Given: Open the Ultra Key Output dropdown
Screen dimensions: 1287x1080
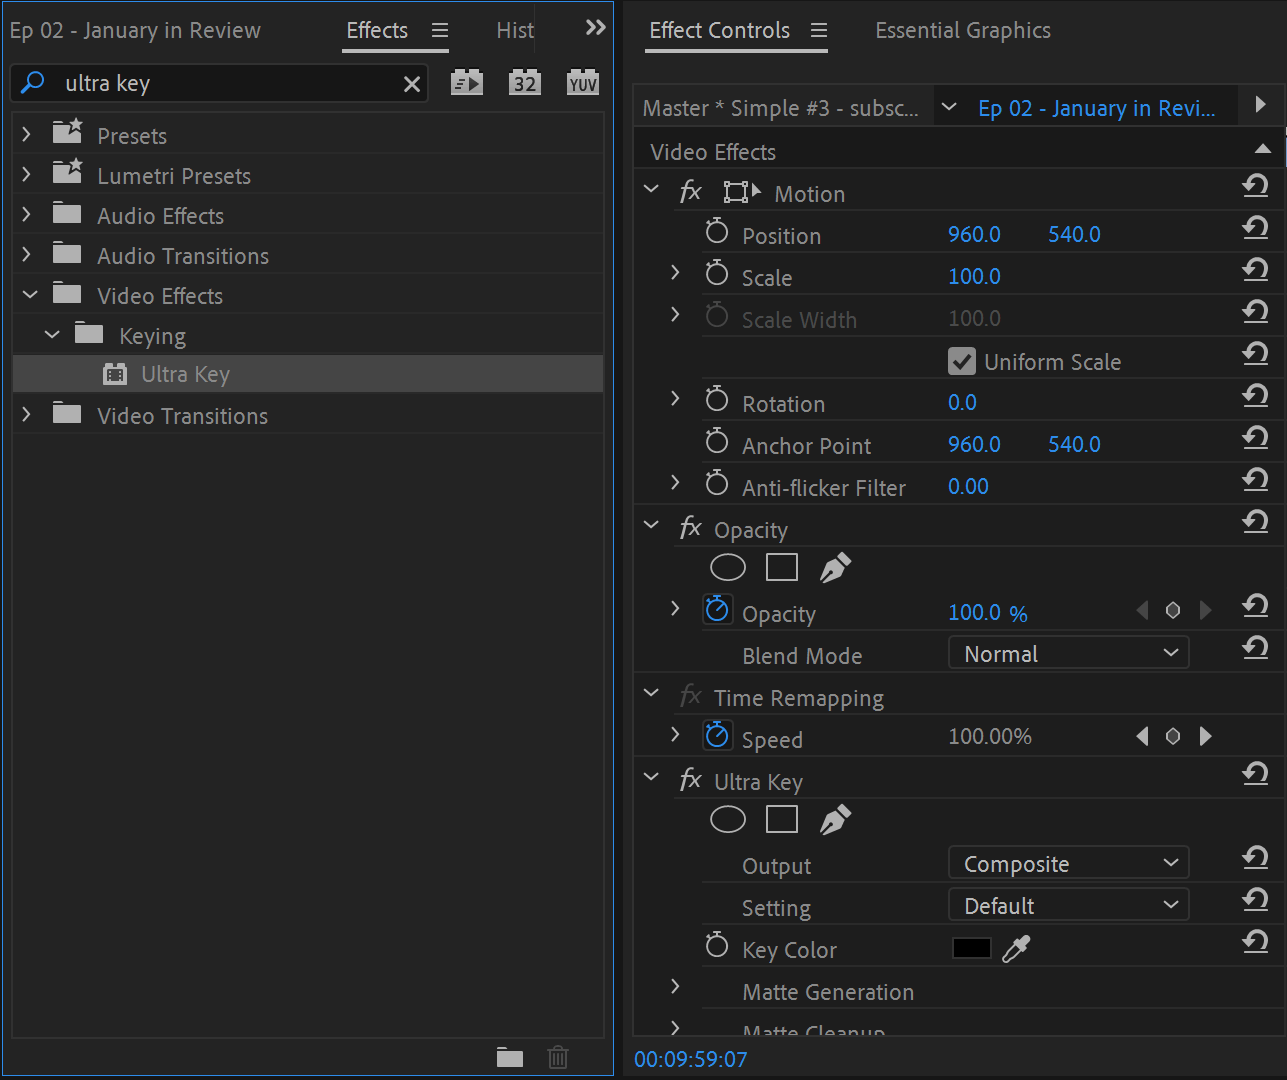Looking at the screenshot, I should coord(1068,864).
